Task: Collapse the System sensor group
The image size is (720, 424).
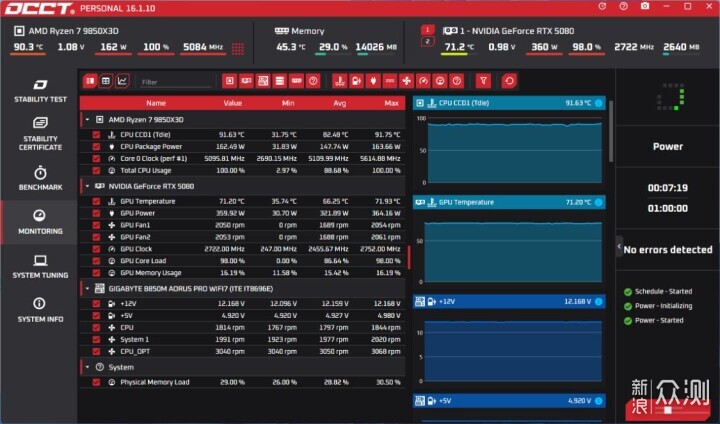Action: (x=87, y=367)
